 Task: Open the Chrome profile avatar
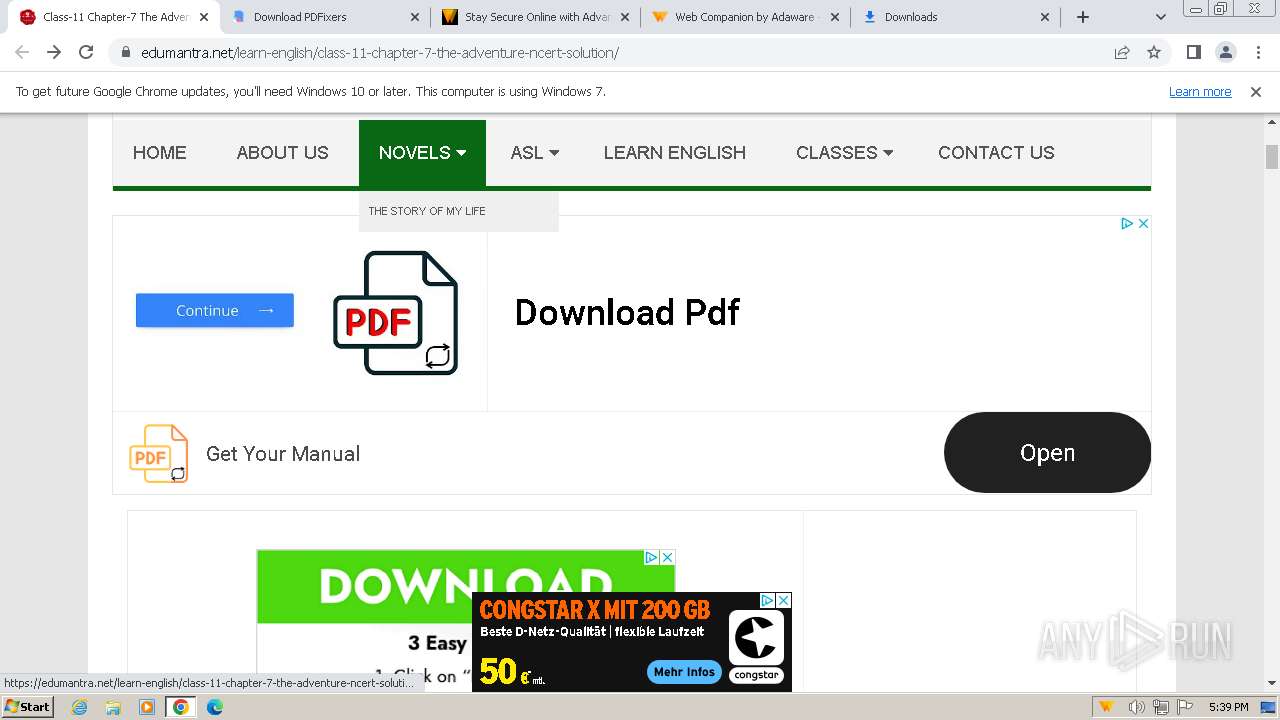1226,52
